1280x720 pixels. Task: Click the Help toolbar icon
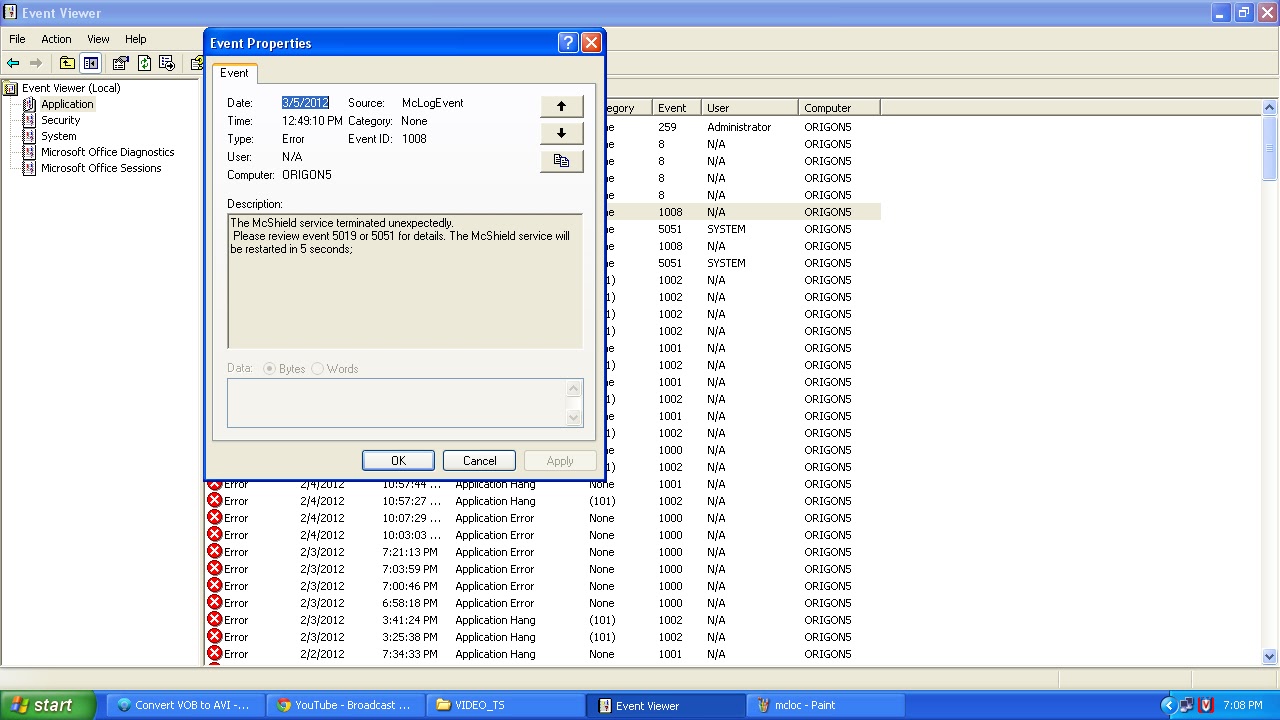197,63
